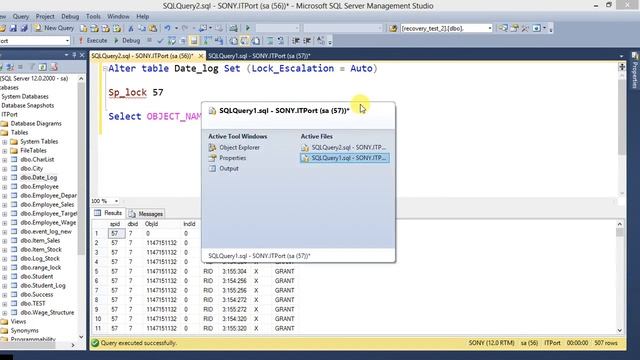Open the Query menu
This screenshot has height=360, width=640.
[20, 16]
